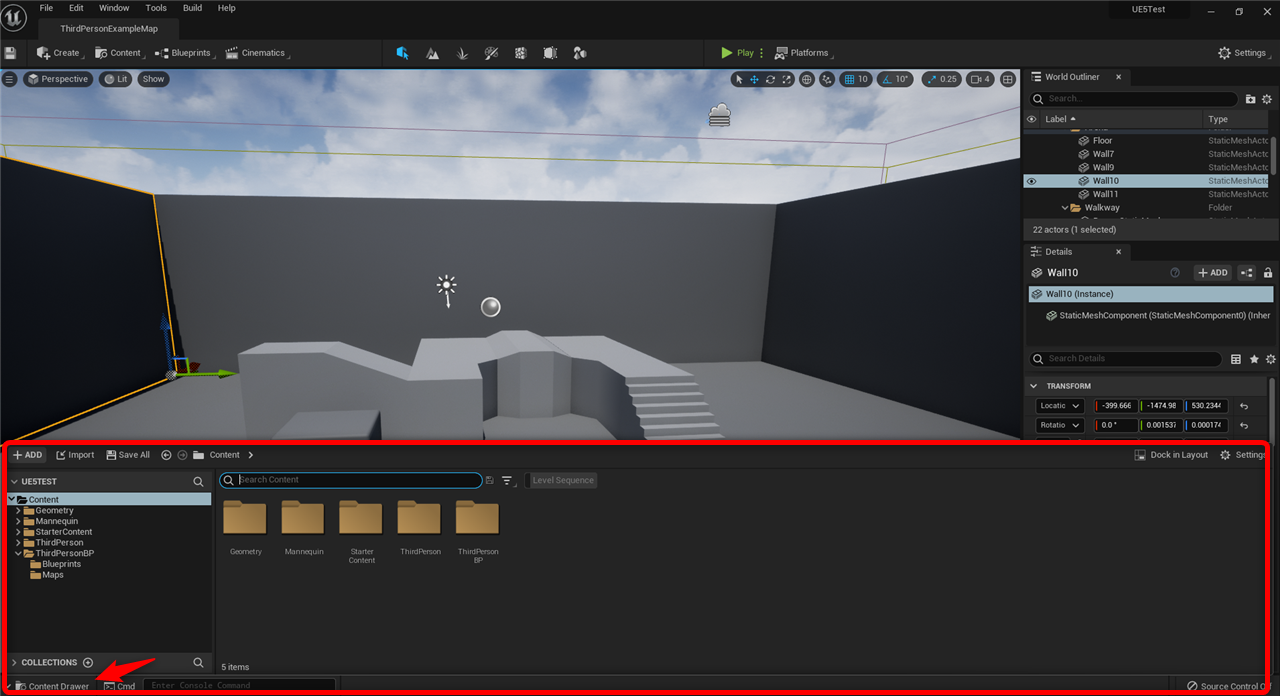Click the save current level icon
Image resolution: width=1280 pixels, height=696 pixels.
click(x=11, y=53)
